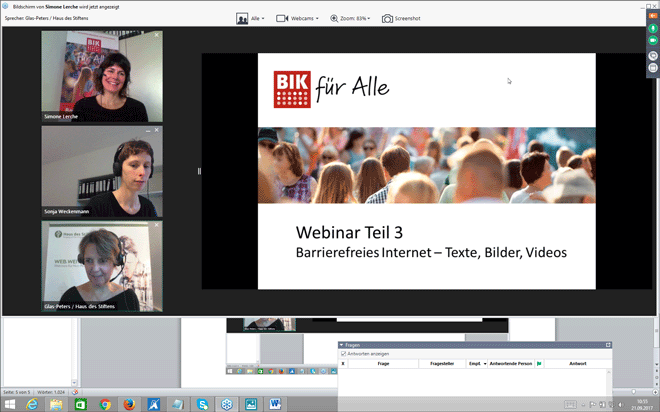Open the Empf. column dropdown arrow
The height and width of the screenshot is (412, 660).
tap(485, 364)
